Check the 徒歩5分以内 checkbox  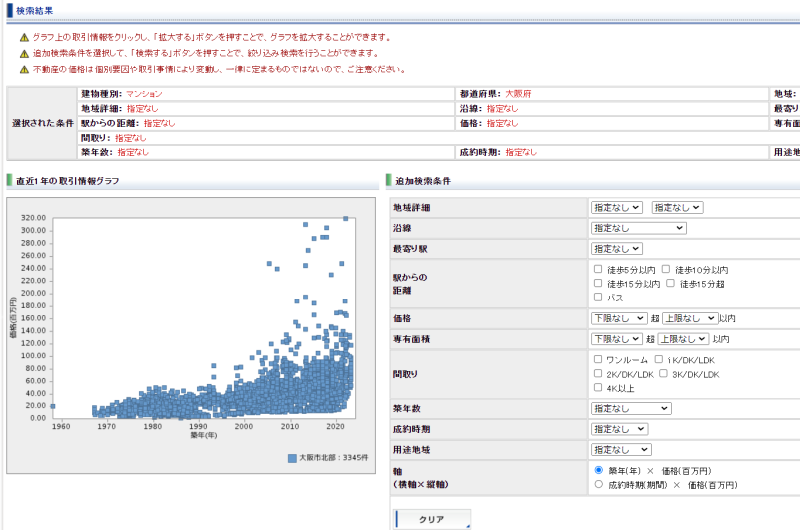click(598, 270)
